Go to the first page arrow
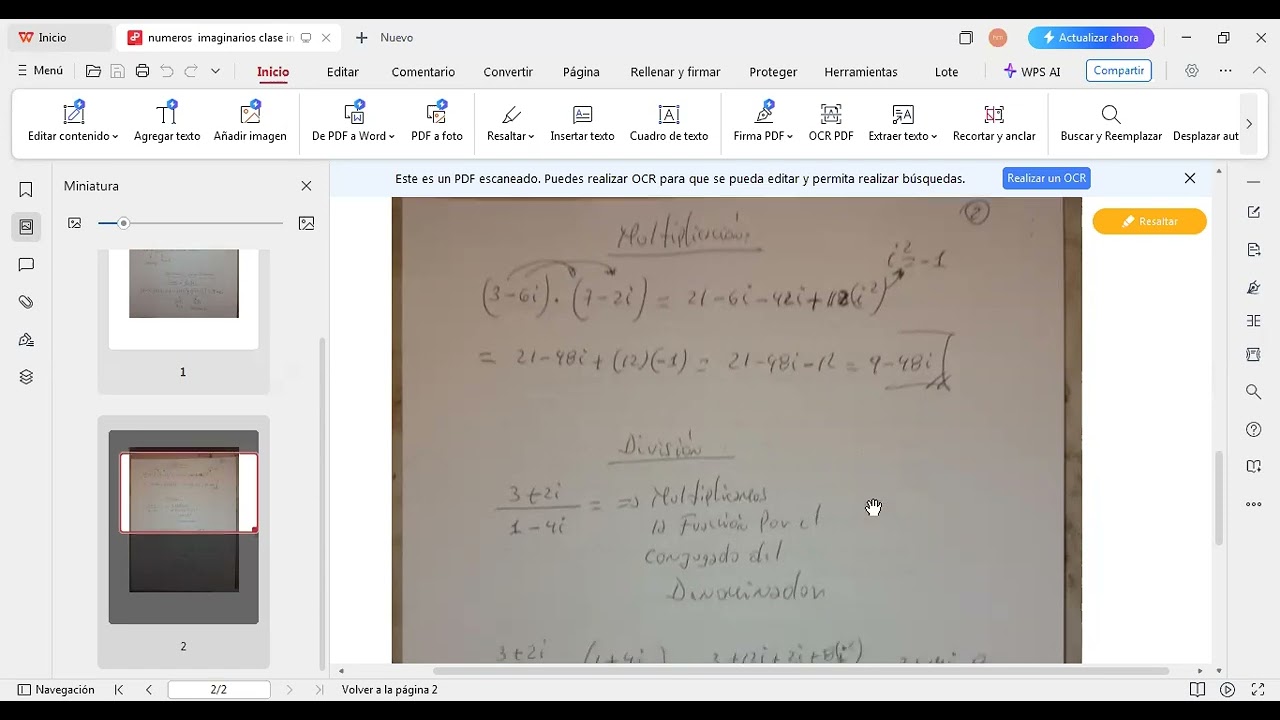This screenshot has height=720, width=1280. (x=119, y=689)
